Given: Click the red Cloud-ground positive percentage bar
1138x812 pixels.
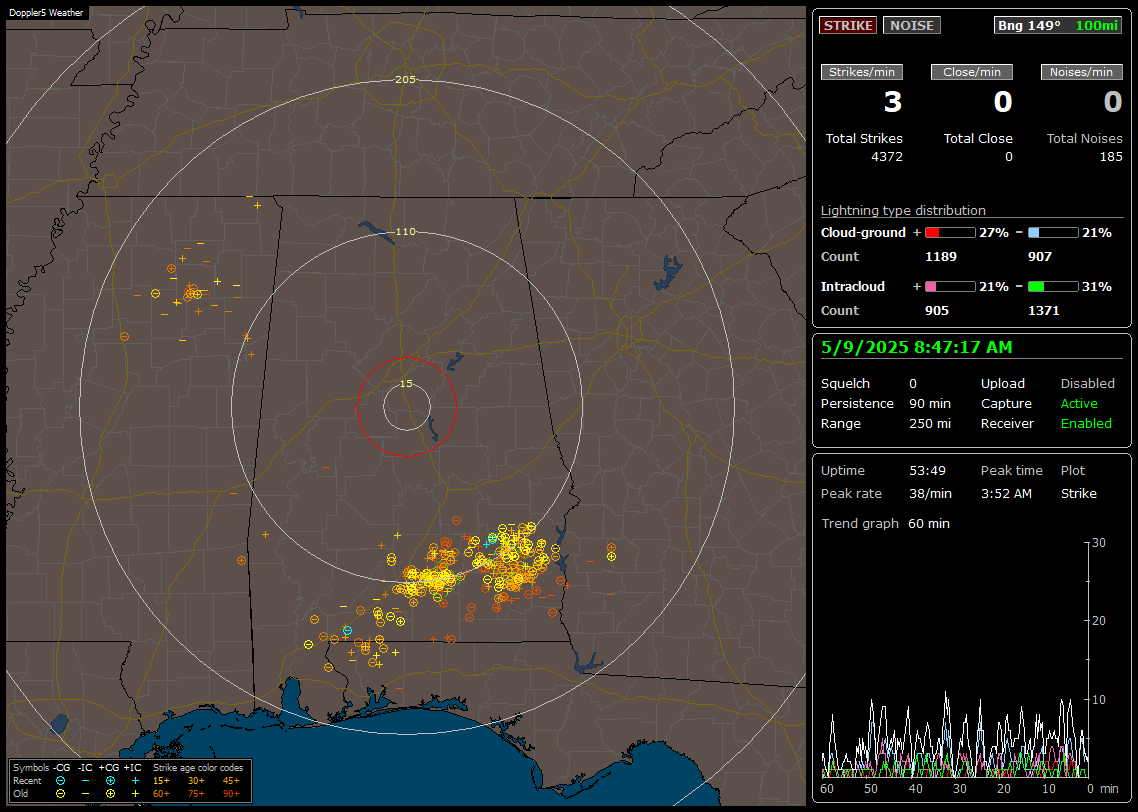Looking at the screenshot, I should click(x=950, y=233).
